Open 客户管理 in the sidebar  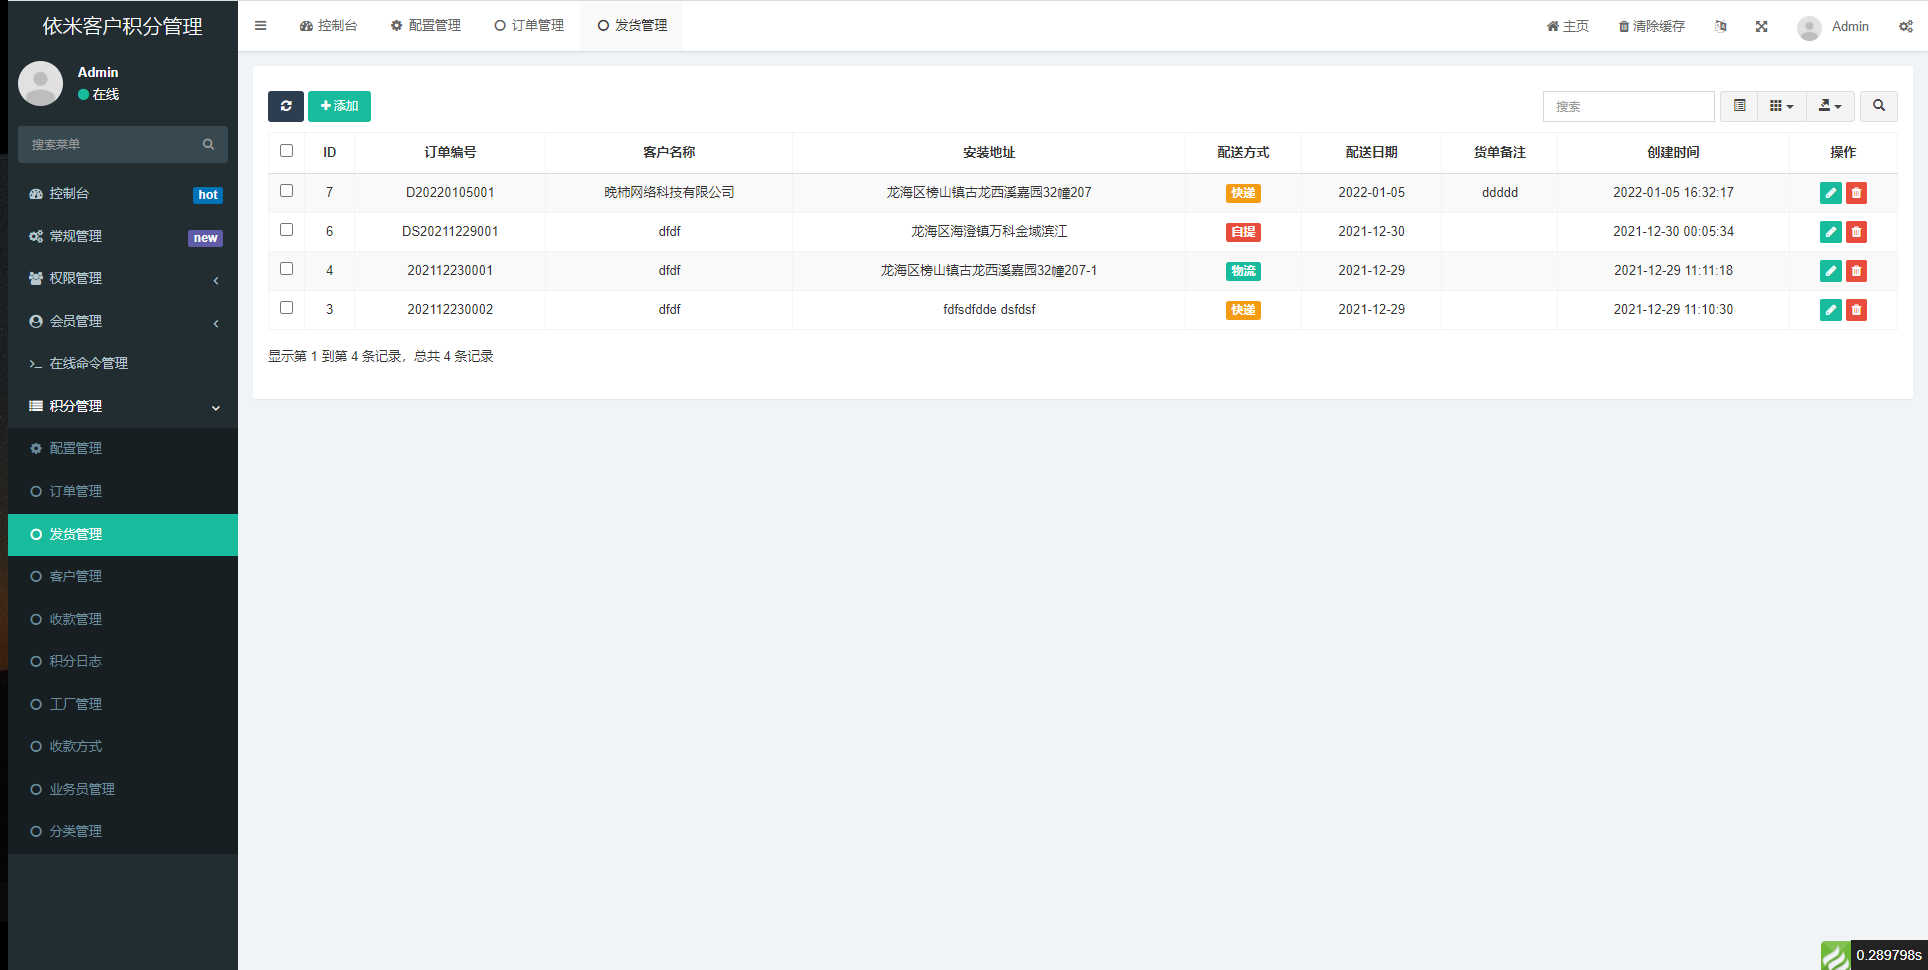point(76,577)
